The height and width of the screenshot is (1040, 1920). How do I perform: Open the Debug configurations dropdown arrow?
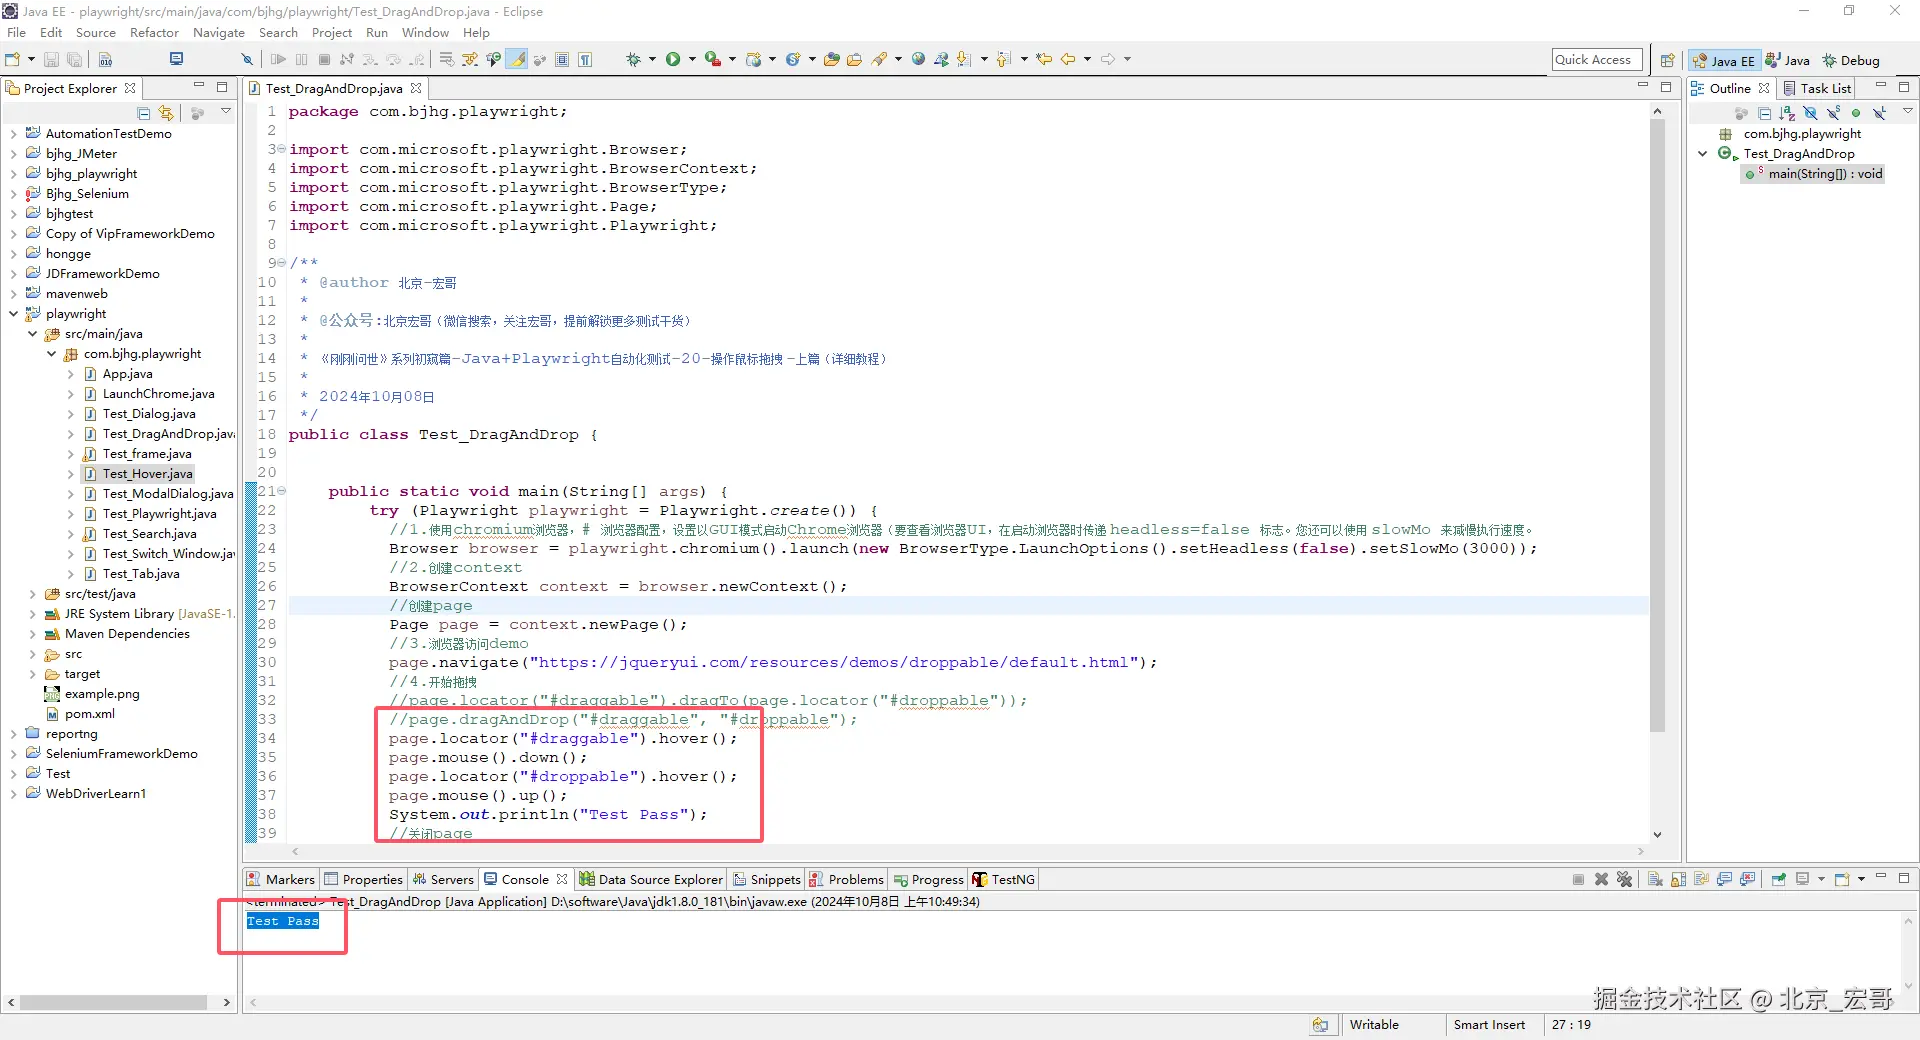coord(652,59)
